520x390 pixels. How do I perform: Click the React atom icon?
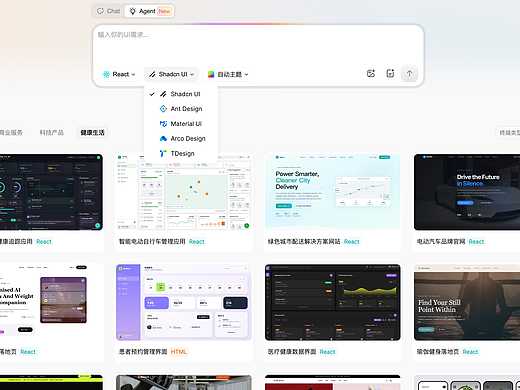click(x=106, y=74)
